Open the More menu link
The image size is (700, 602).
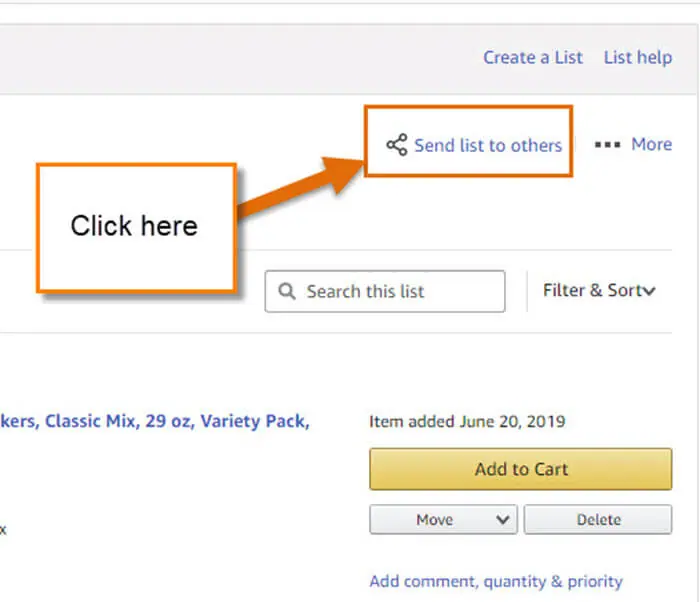[x=651, y=144]
